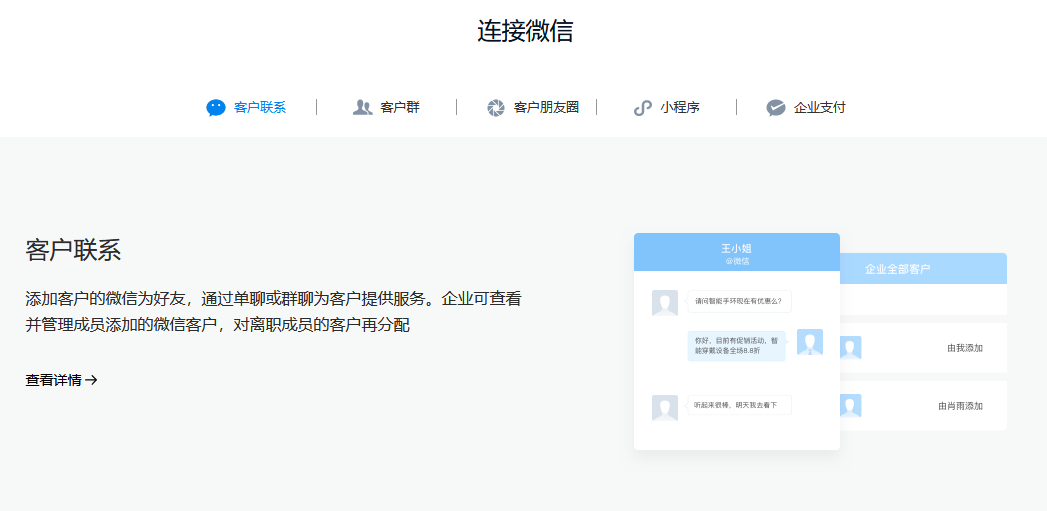
Task: Click the customer avatar in 由我添加 row
Action: [851, 348]
